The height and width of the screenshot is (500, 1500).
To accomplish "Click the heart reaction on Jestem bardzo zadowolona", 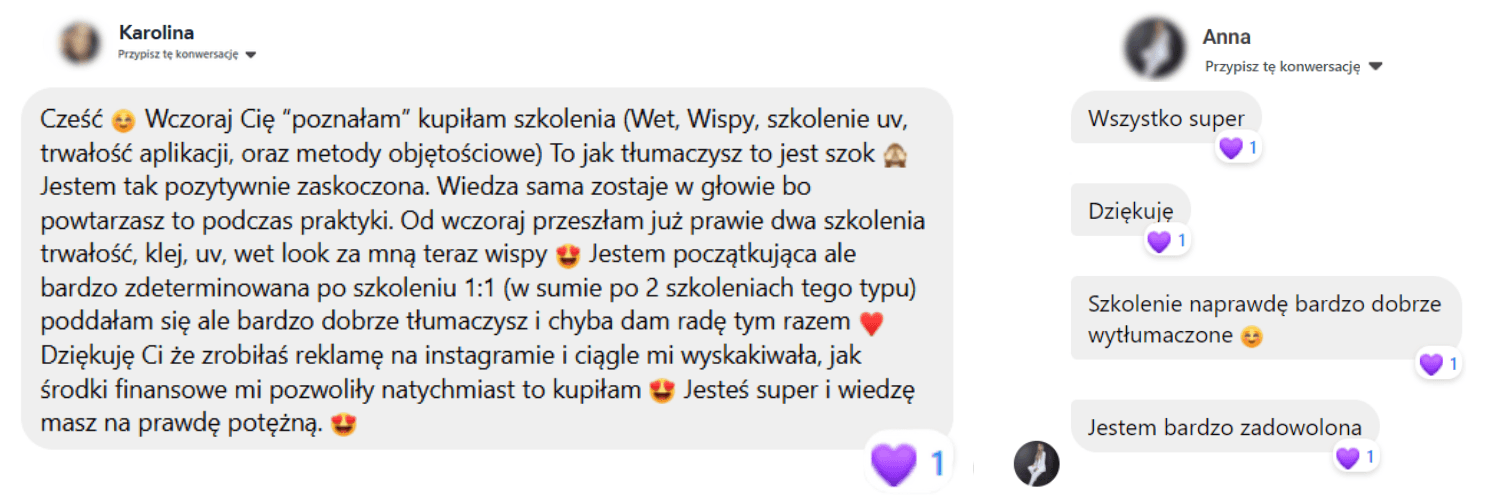I will pos(1348,458).
